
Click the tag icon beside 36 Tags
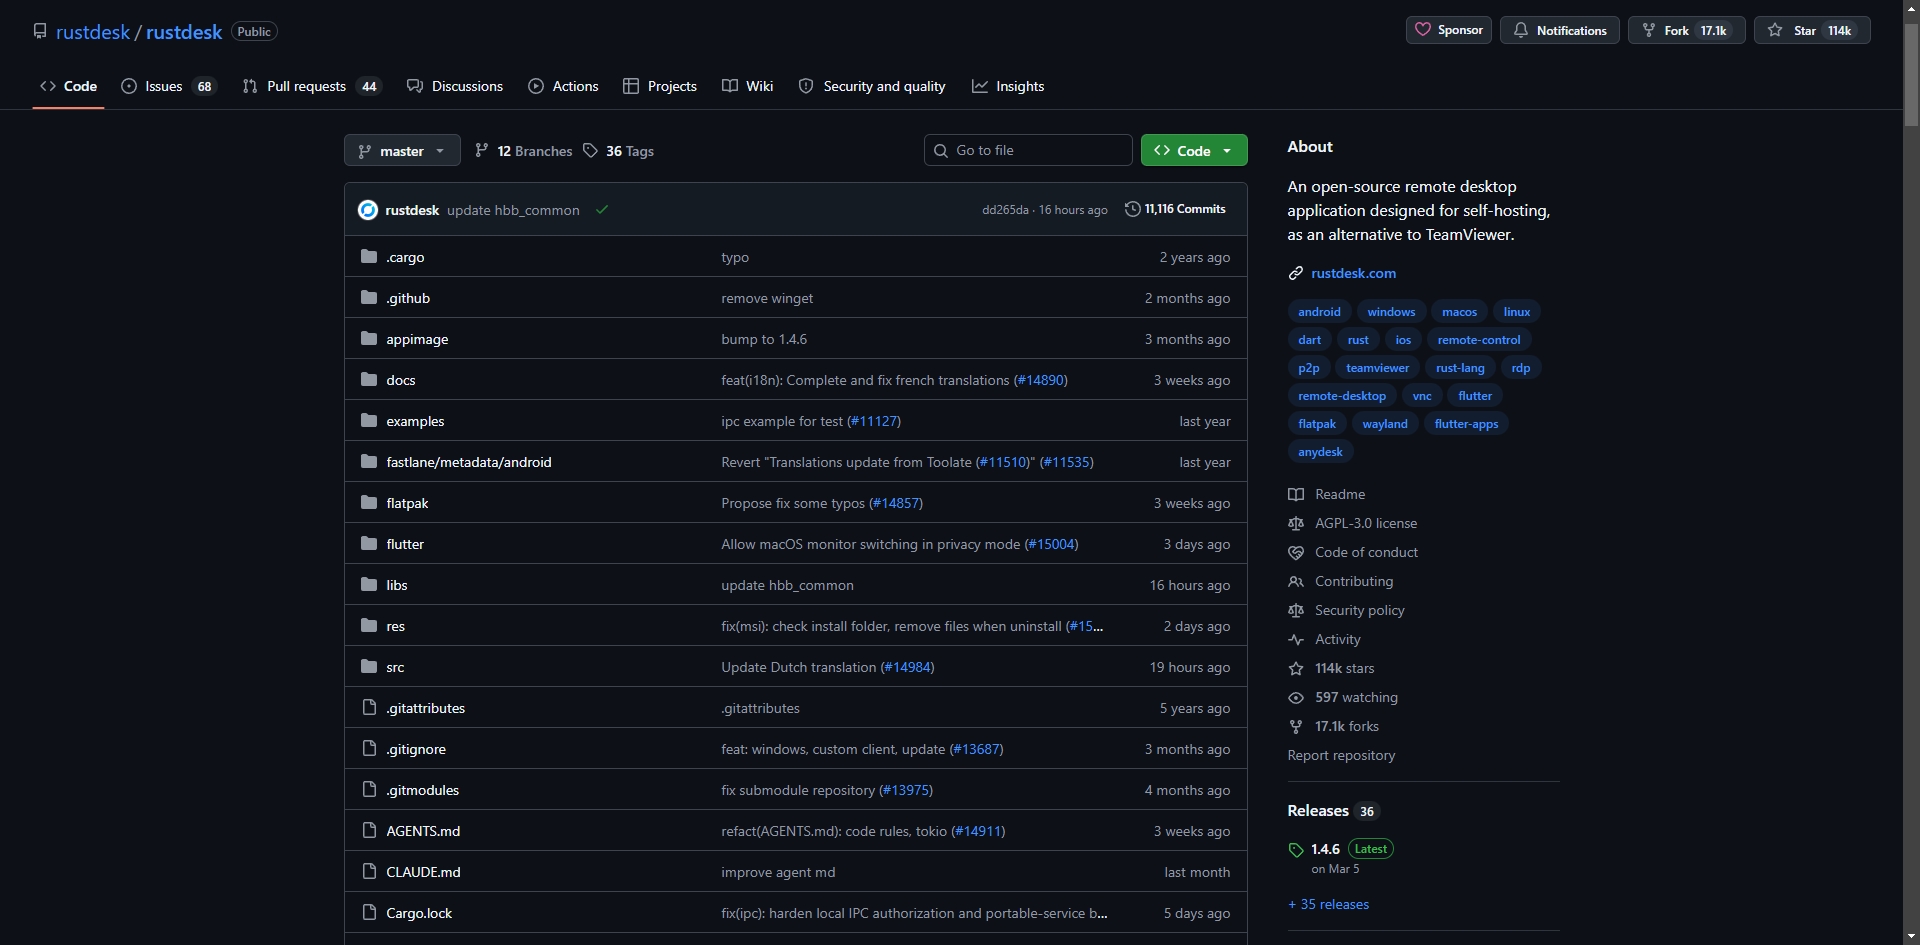pyautogui.click(x=590, y=151)
